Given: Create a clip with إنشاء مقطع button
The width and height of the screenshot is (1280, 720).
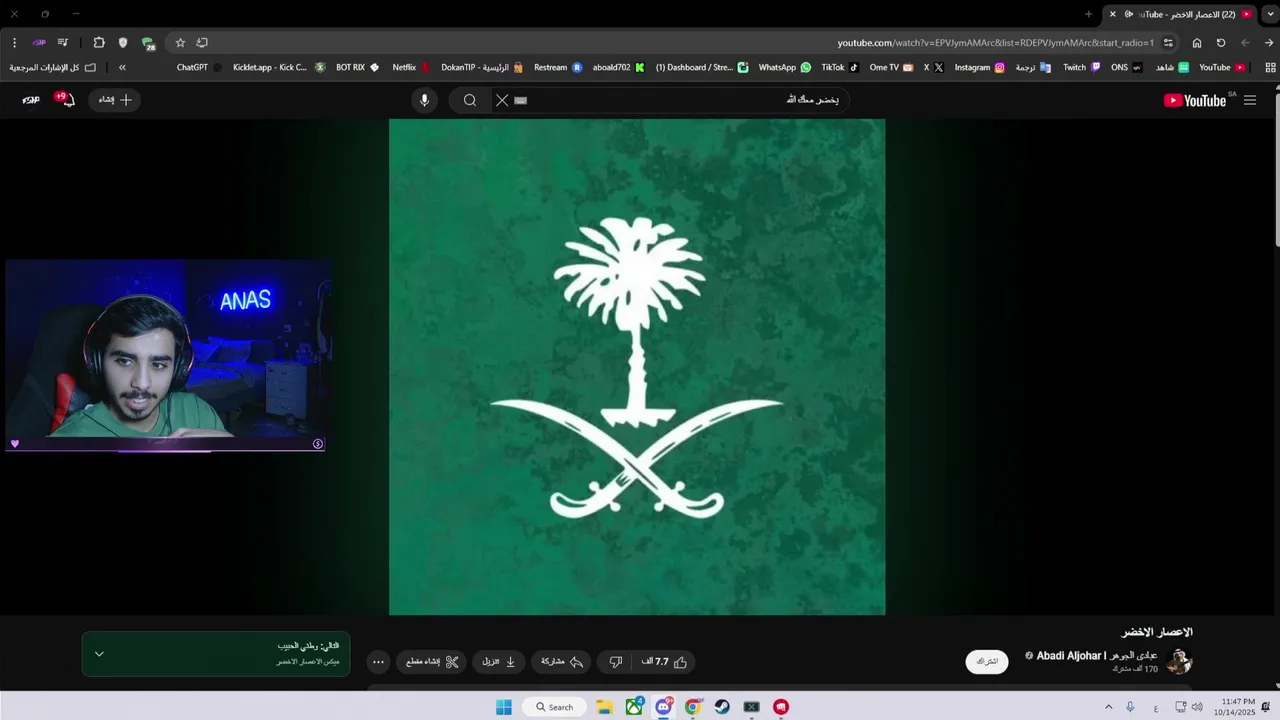Looking at the screenshot, I should coord(431,662).
